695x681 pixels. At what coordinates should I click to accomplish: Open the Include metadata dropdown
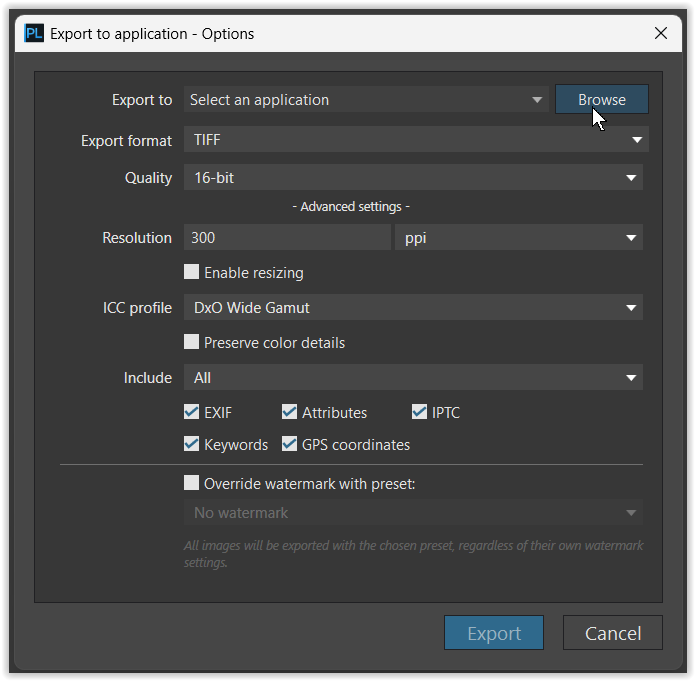point(412,378)
